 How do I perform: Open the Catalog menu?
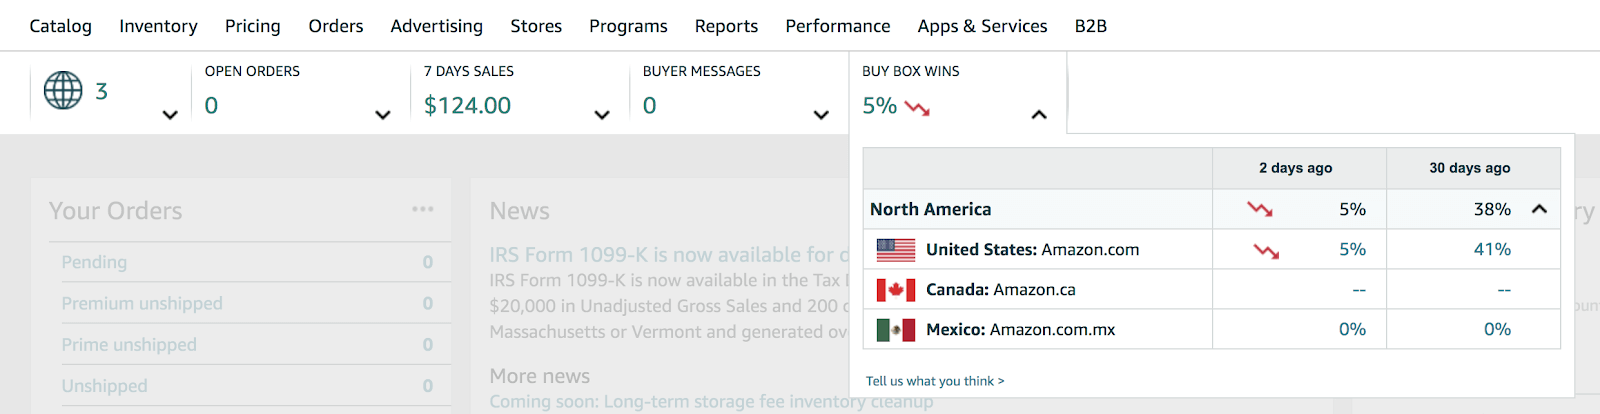tap(60, 26)
